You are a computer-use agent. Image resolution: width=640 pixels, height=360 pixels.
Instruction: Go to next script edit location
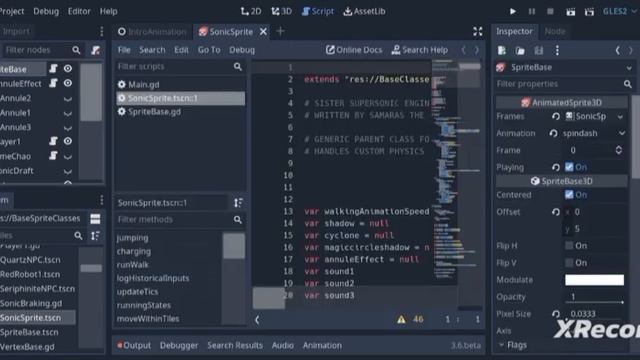(x=476, y=50)
